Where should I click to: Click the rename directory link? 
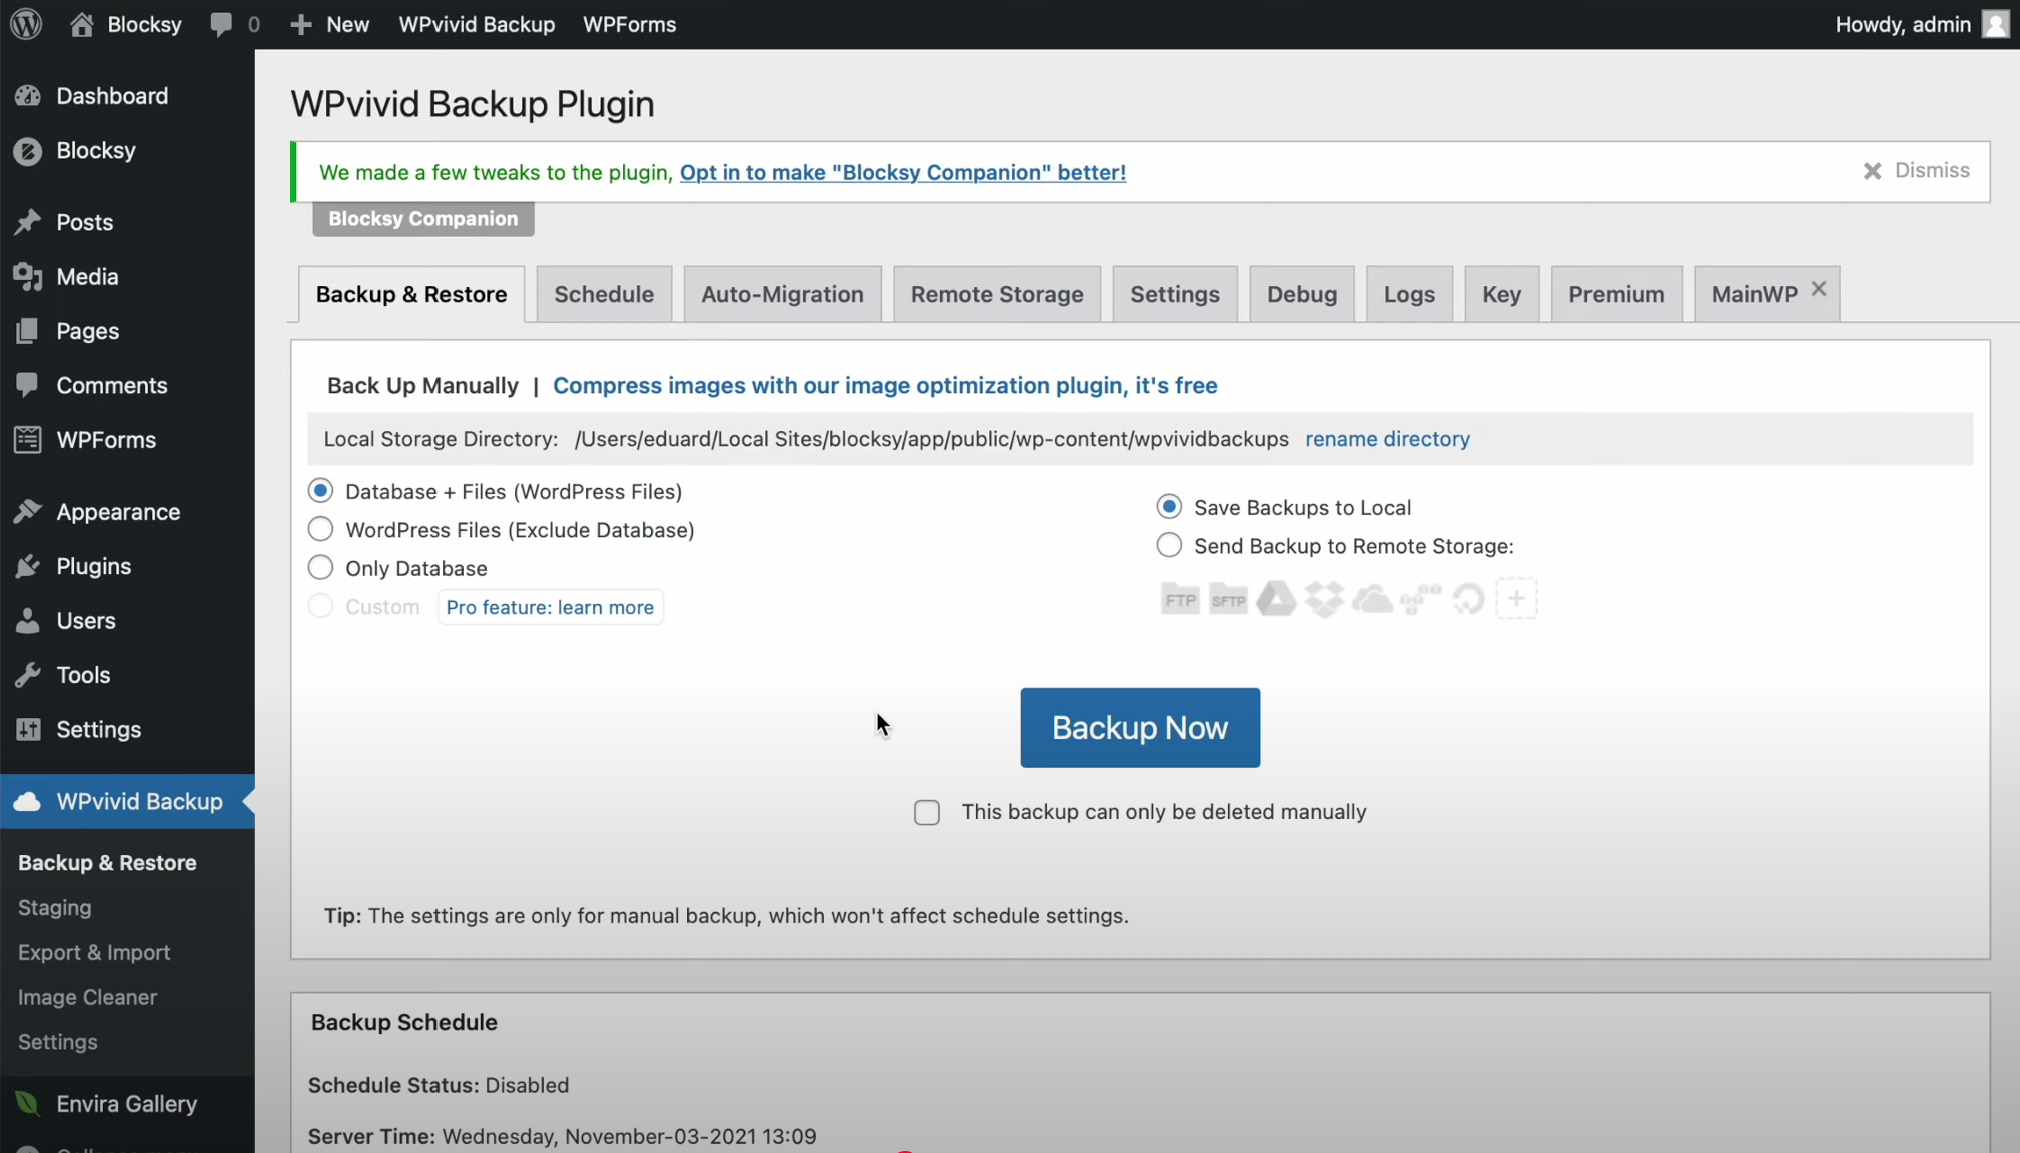pos(1387,439)
